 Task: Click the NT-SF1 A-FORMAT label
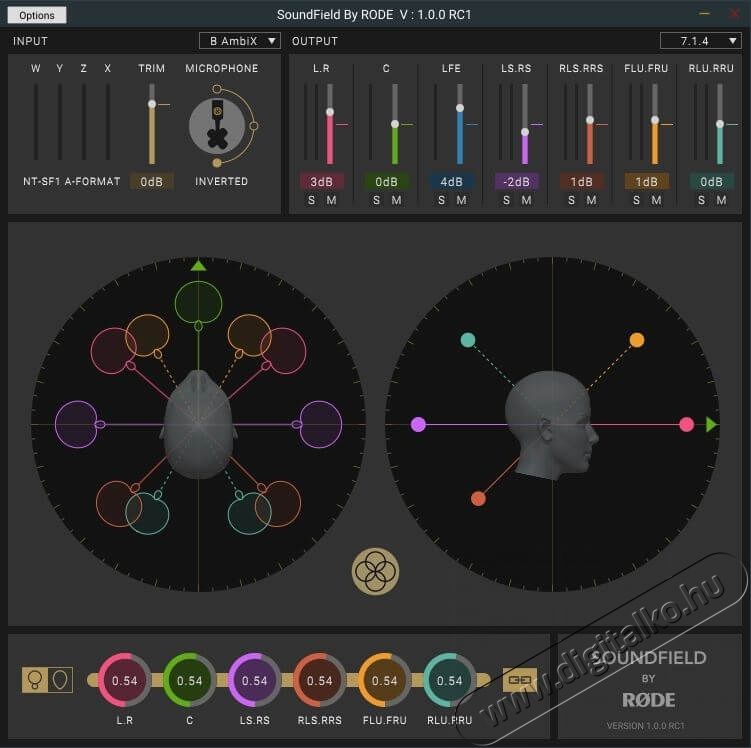pyautogui.click(x=72, y=181)
